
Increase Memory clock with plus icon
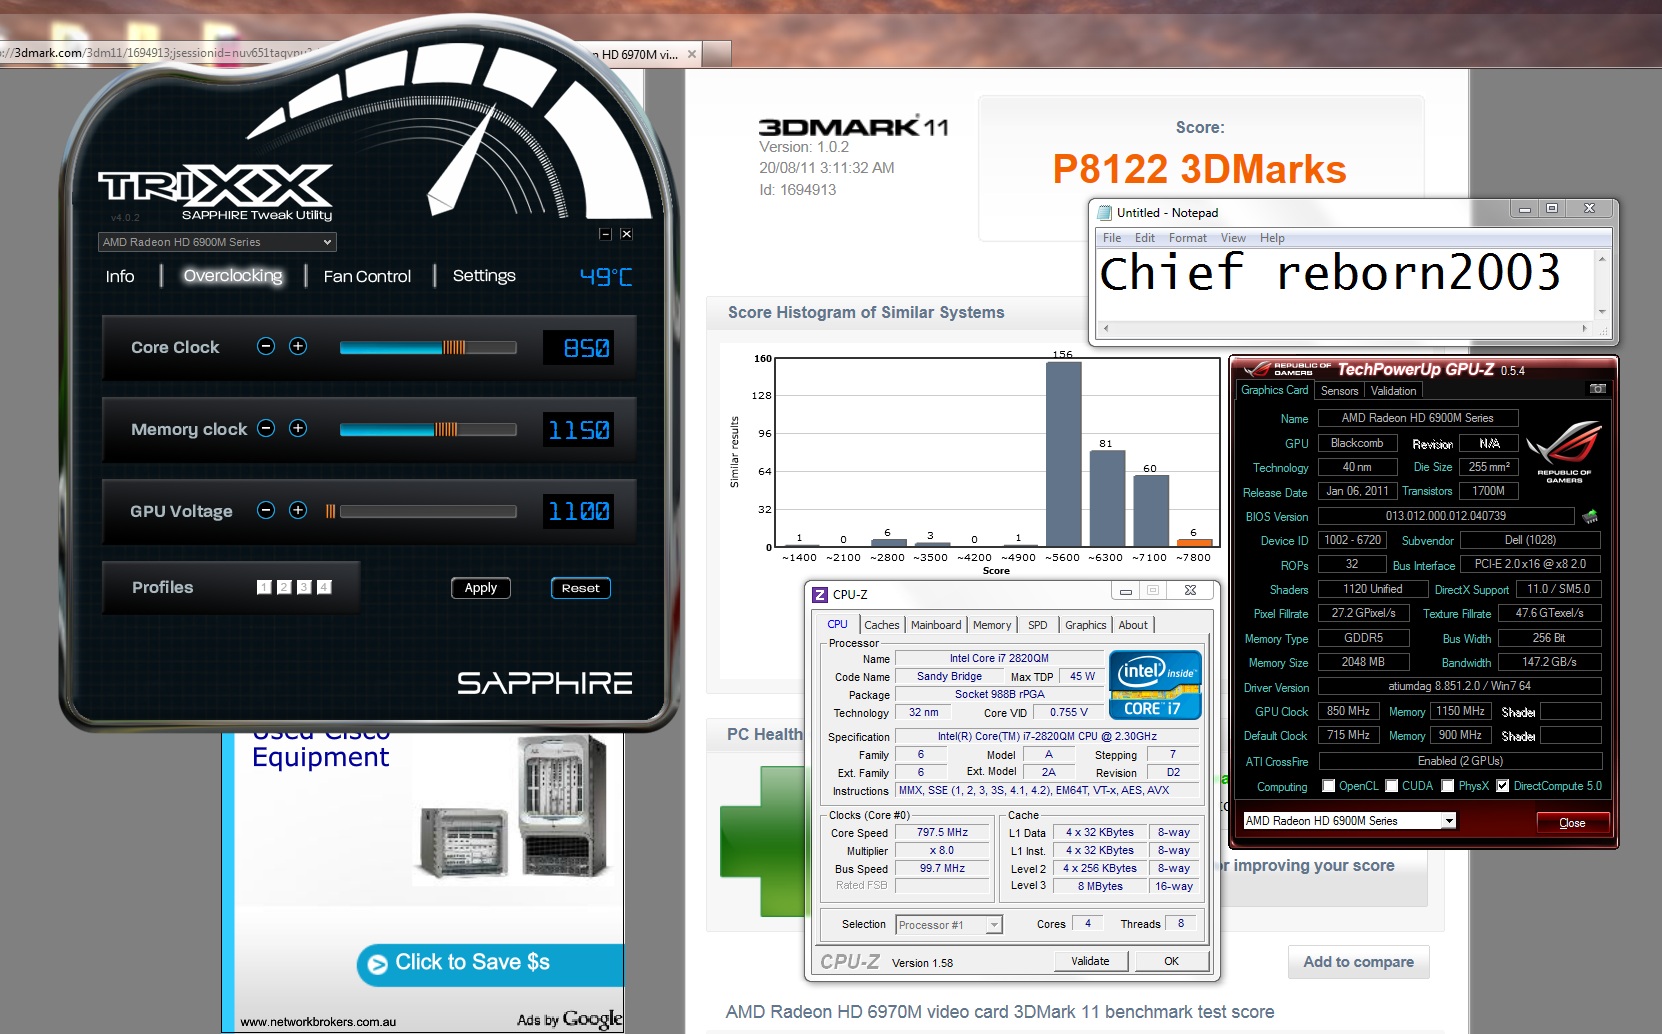pyautogui.click(x=298, y=428)
